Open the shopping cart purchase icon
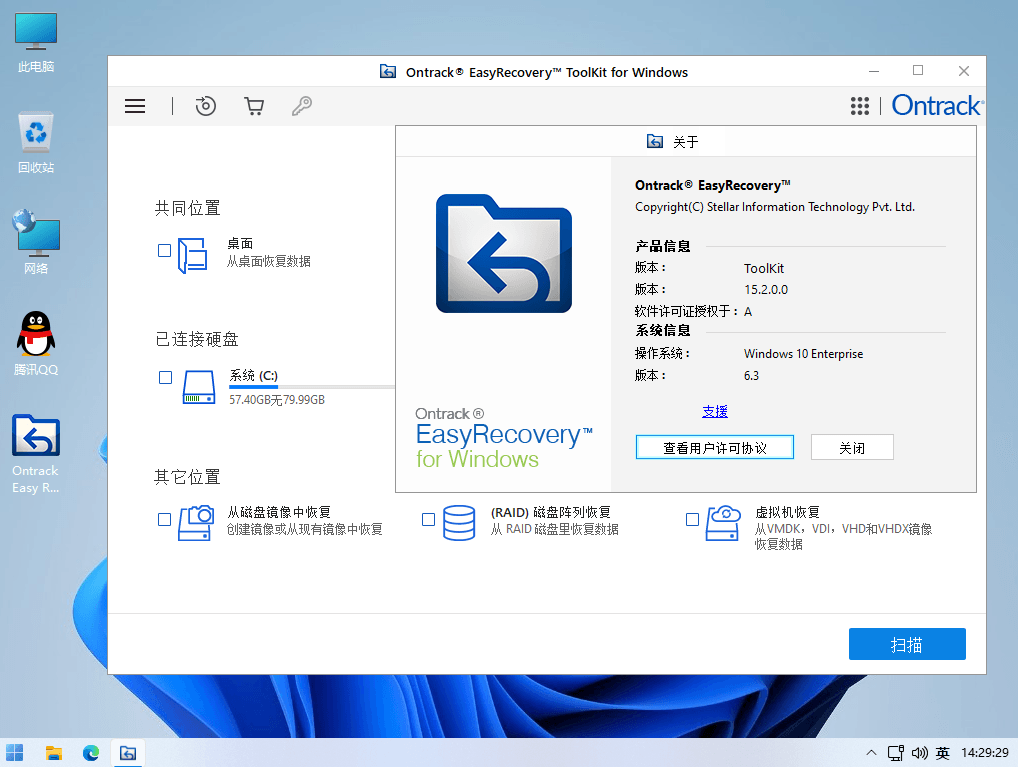1018x767 pixels. [x=254, y=106]
